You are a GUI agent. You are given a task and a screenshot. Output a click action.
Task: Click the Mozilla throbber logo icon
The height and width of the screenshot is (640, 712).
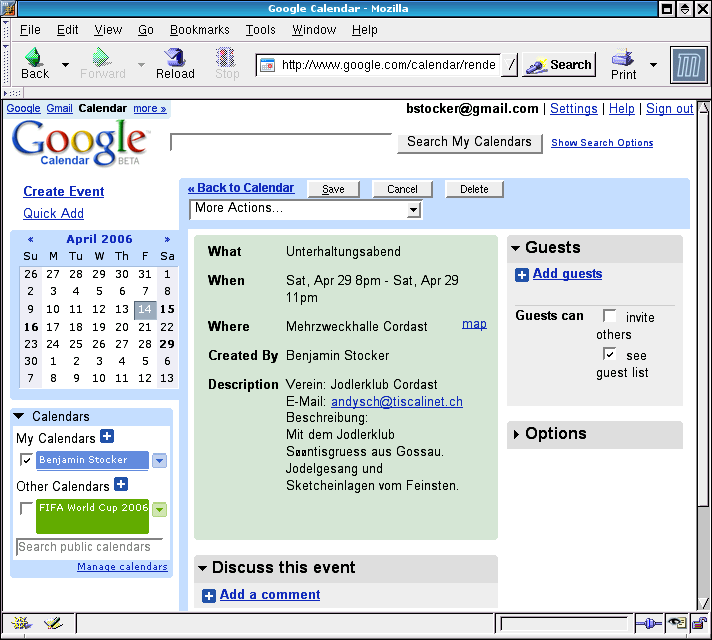(689, 65)
